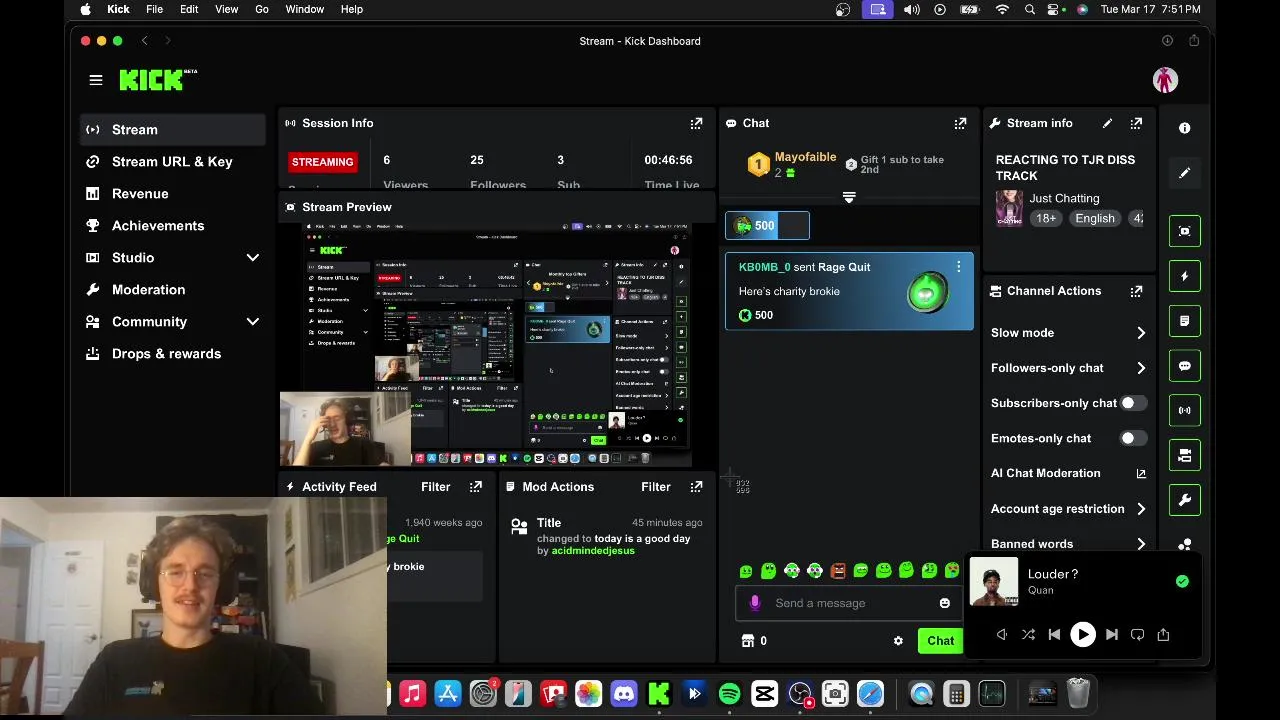Click the volume icon in music player
This screenshot has width=1280, height=720.
pos(1002,635)
